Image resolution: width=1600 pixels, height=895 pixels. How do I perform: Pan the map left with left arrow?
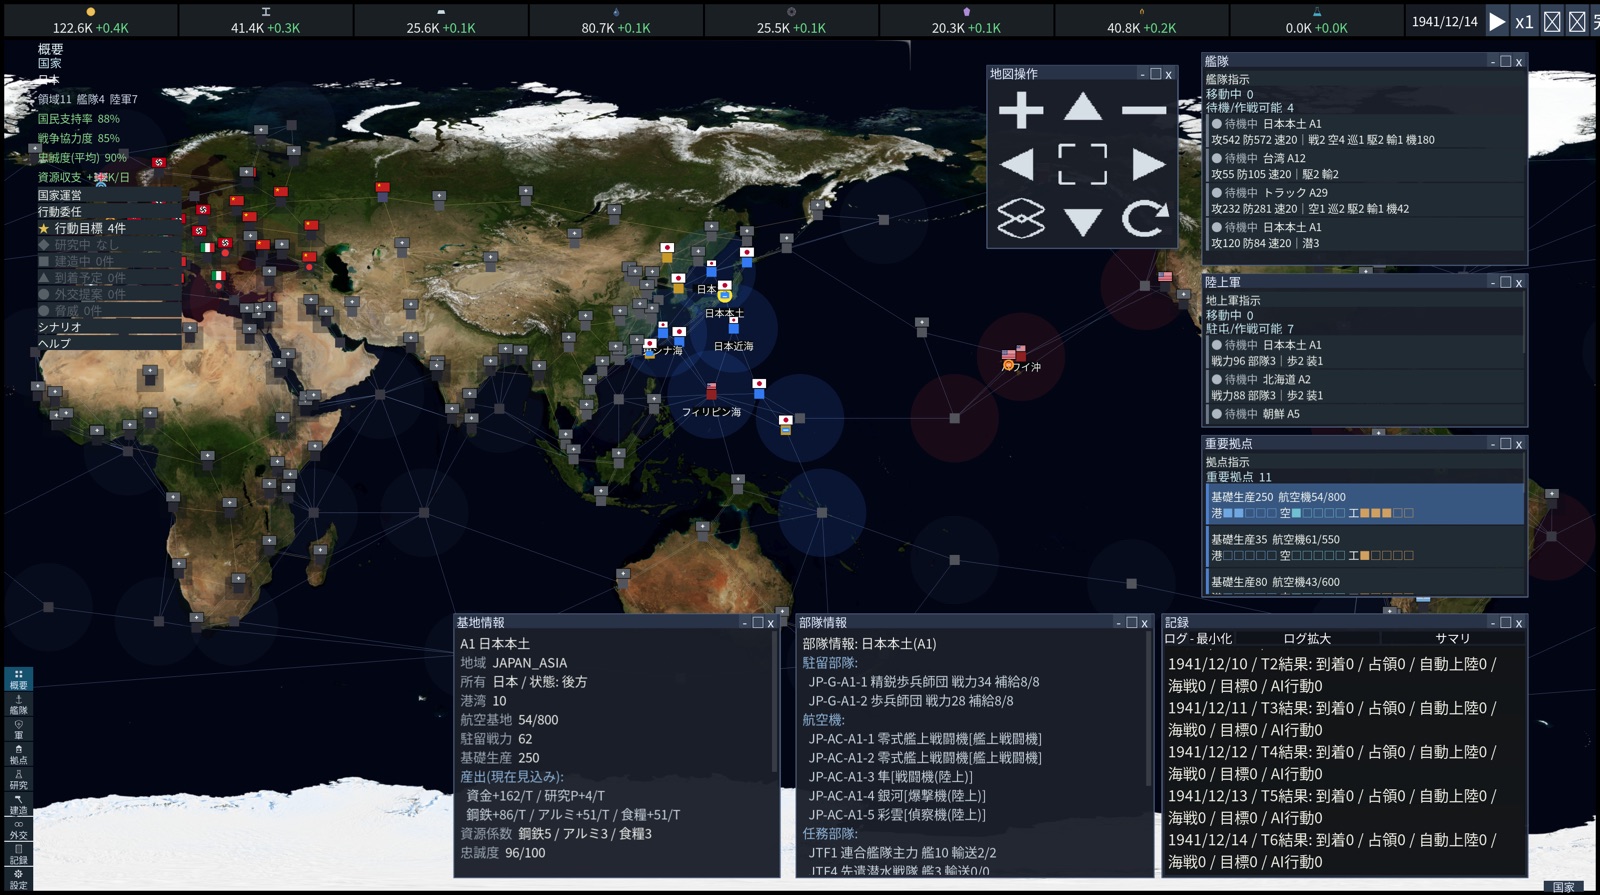(x=1018, y=164)
